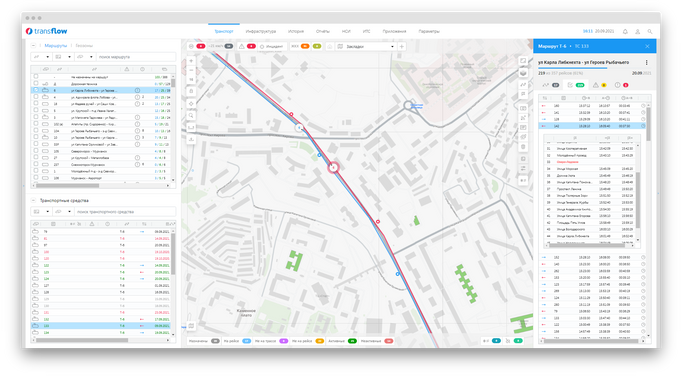Click the поиск маршрута search field

136,57
